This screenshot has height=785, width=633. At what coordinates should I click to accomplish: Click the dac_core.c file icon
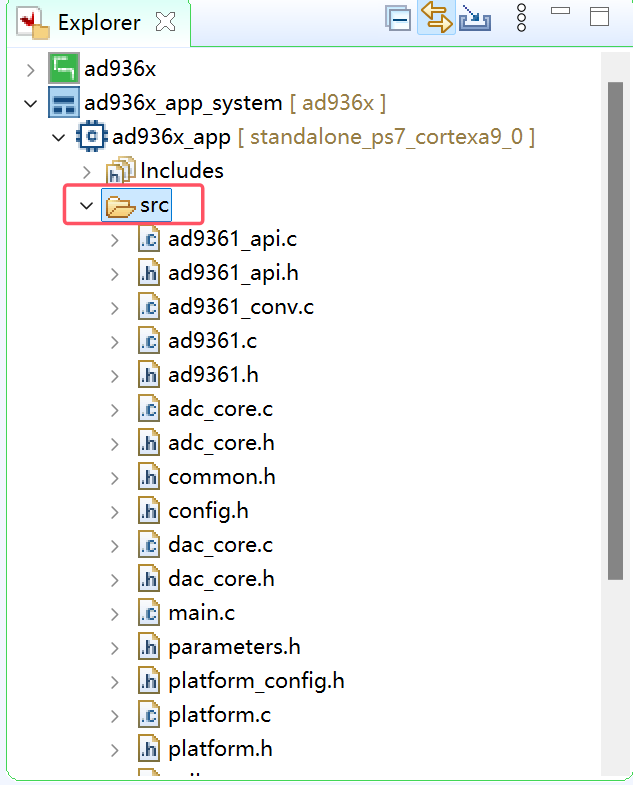pyautogui.click(x=149, y=546)
